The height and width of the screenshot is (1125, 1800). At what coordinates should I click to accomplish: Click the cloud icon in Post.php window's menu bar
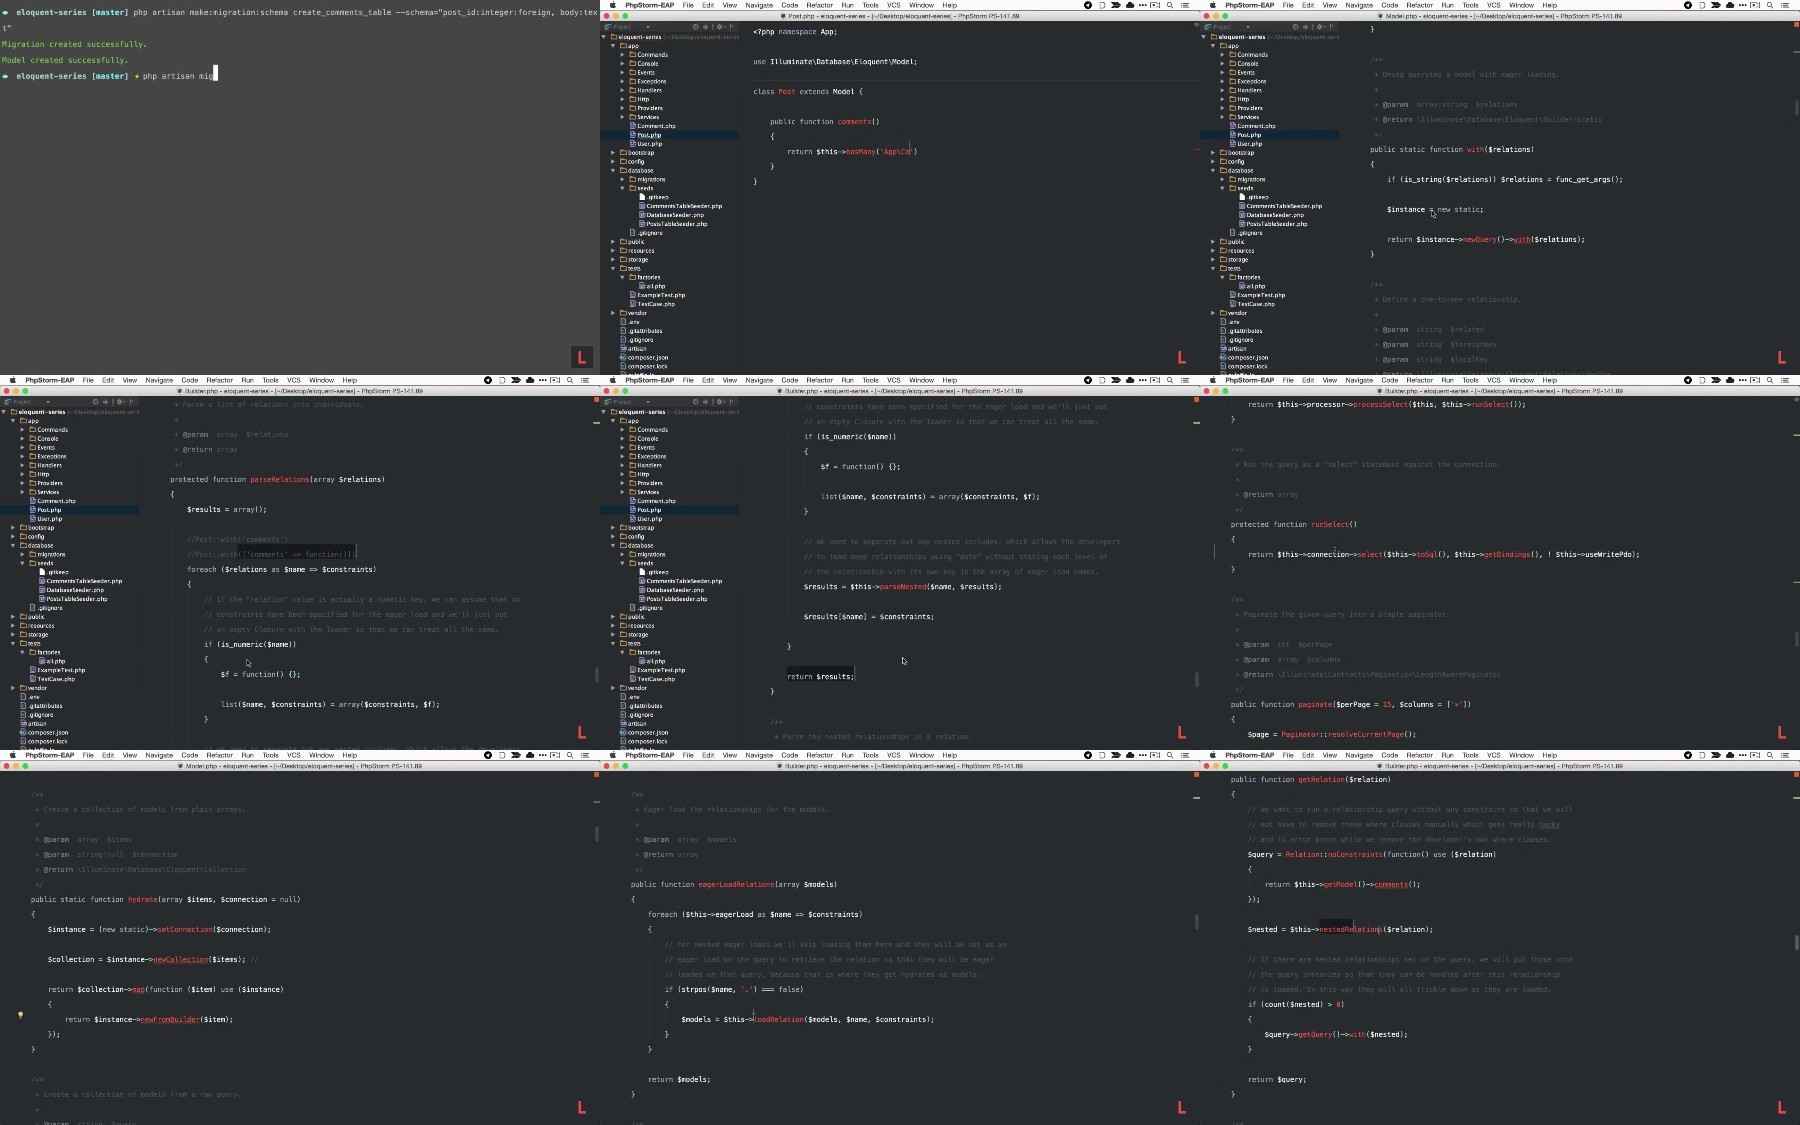pyautogui.click(x=1130, y=5)
